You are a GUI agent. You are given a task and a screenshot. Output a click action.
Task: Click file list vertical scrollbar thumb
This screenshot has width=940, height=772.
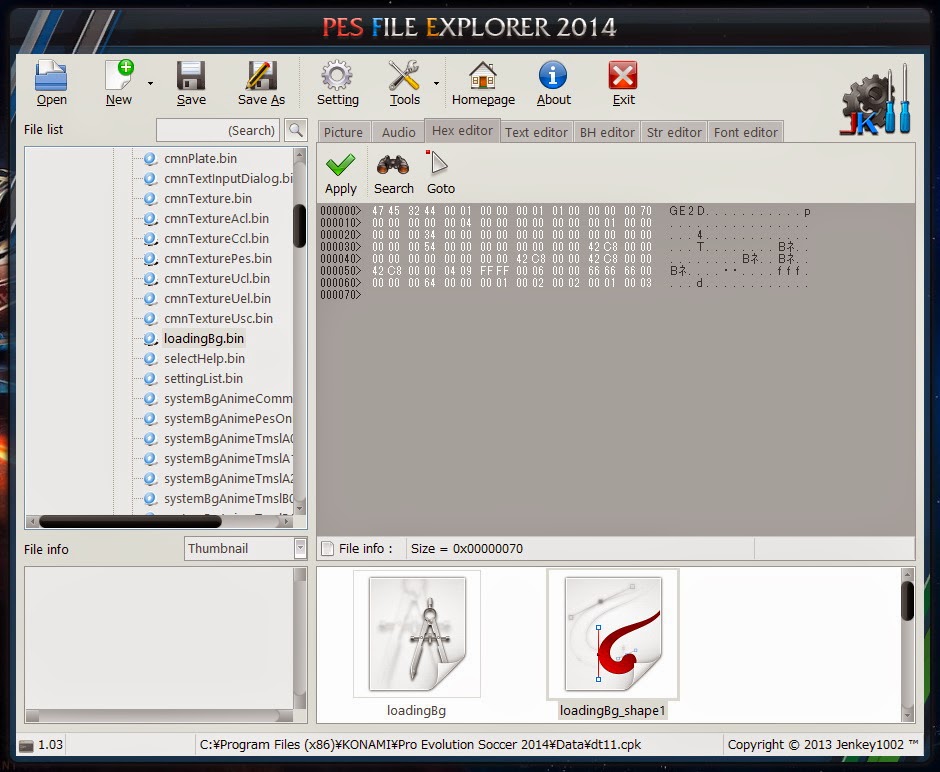click(x=300, y=225)
